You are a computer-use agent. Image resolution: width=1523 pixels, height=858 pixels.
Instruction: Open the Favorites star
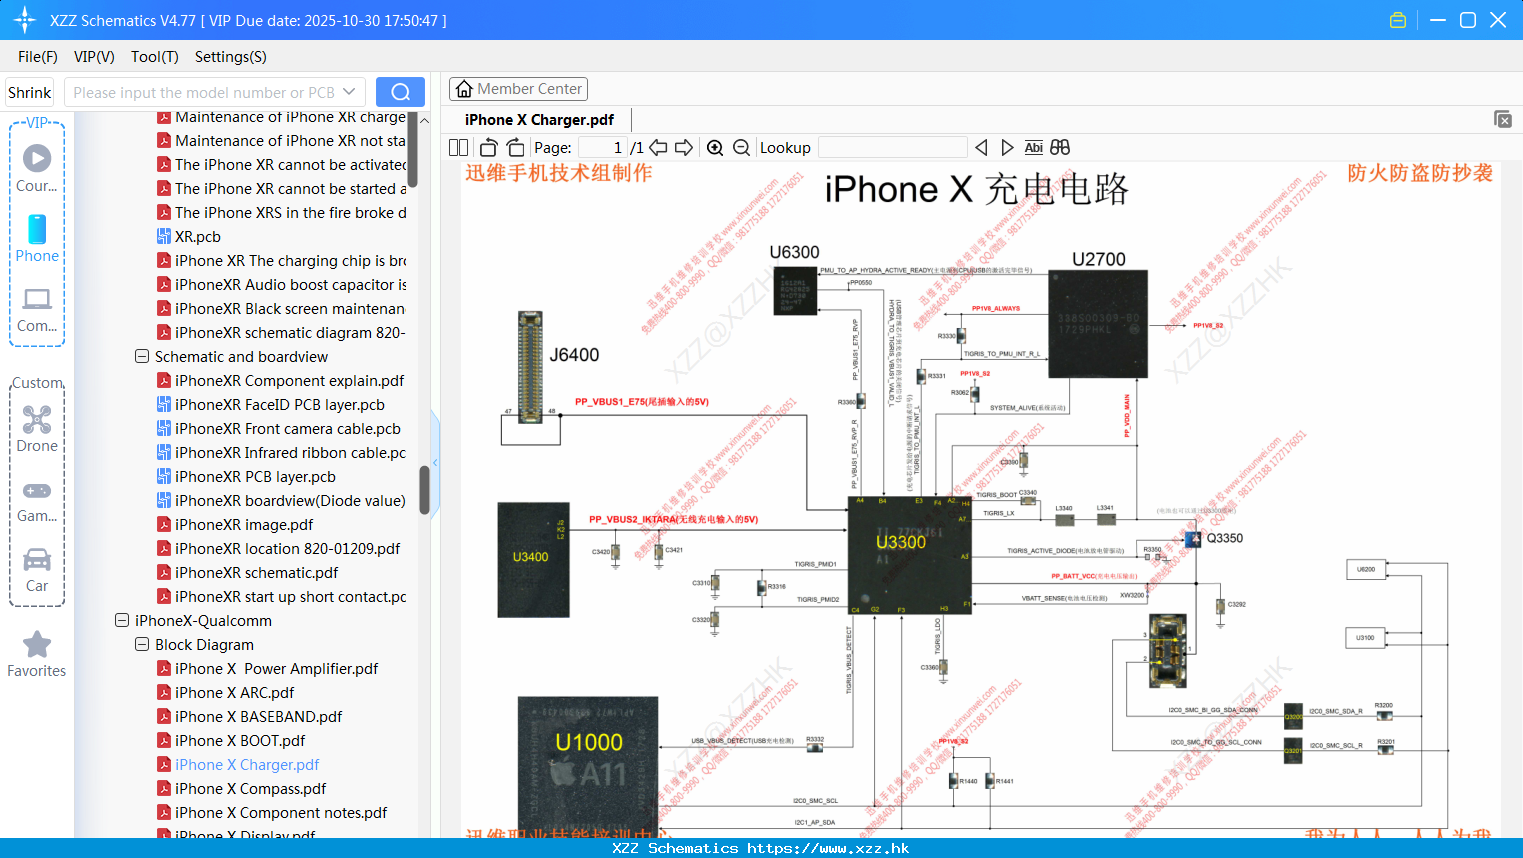tap(37, 654)
